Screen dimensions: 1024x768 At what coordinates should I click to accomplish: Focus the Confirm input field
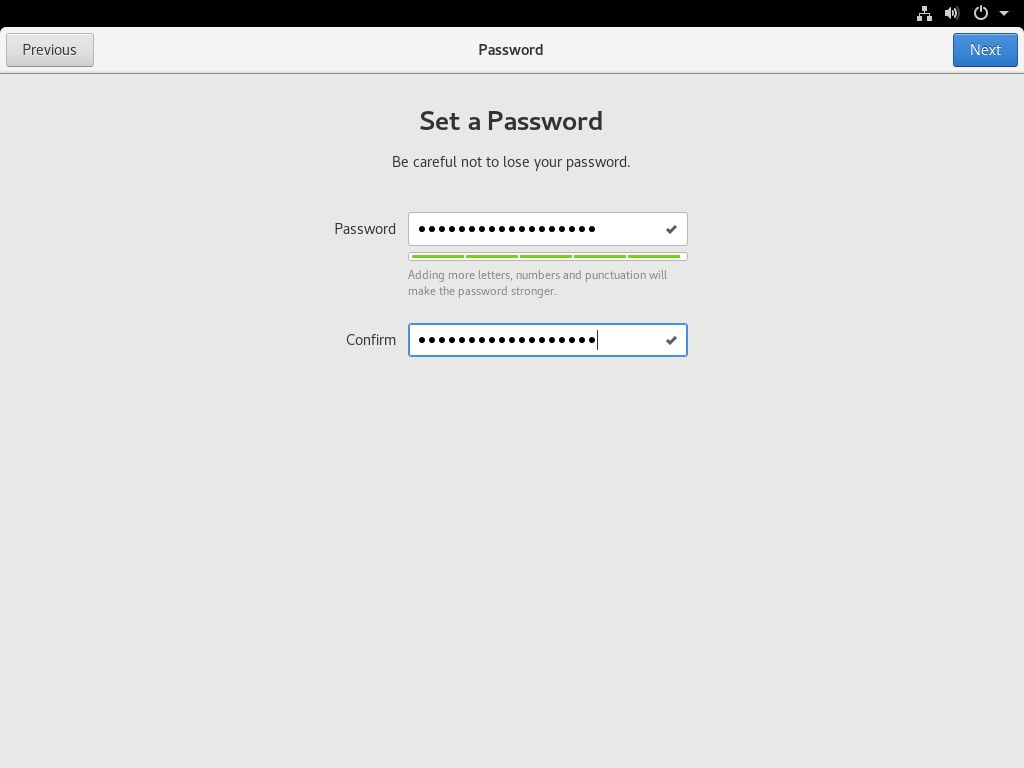point(547,340)
